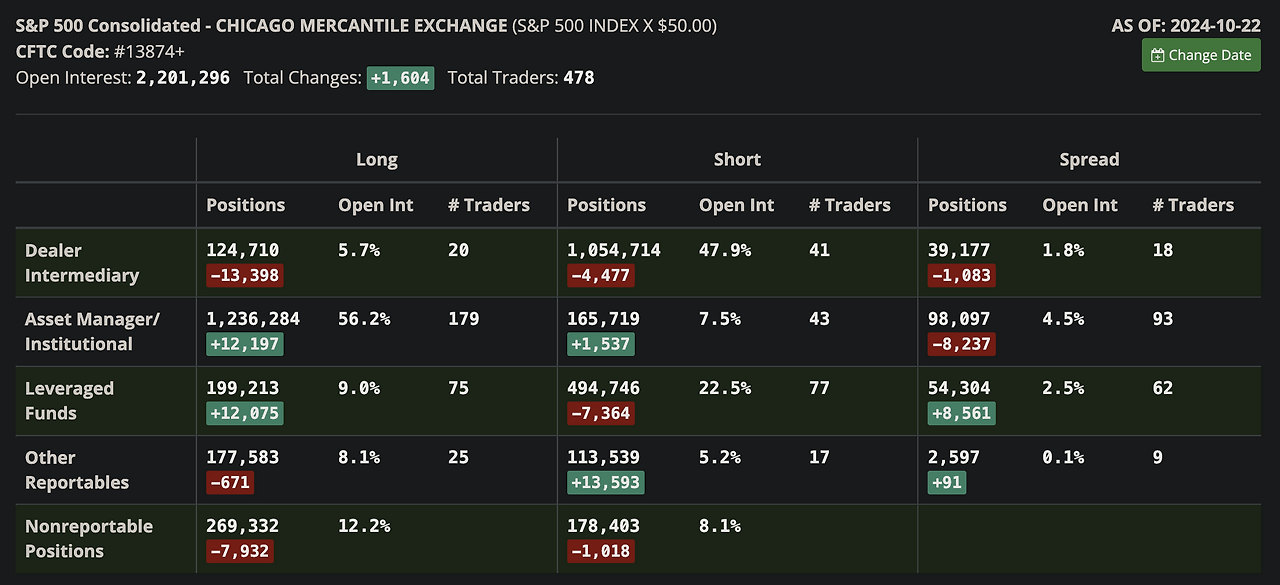Click the Other Reportables row label

tap(77, 469)
